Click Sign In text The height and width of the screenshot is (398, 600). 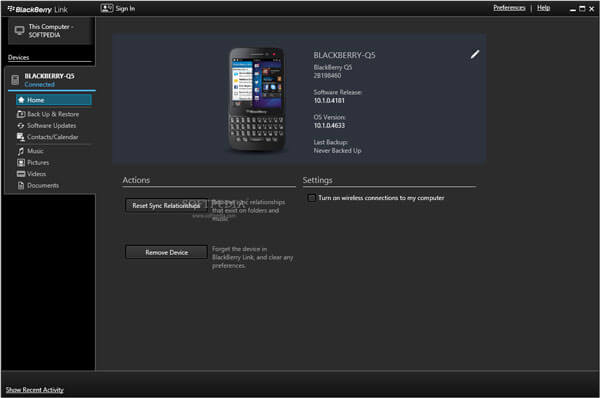(125, 8)
